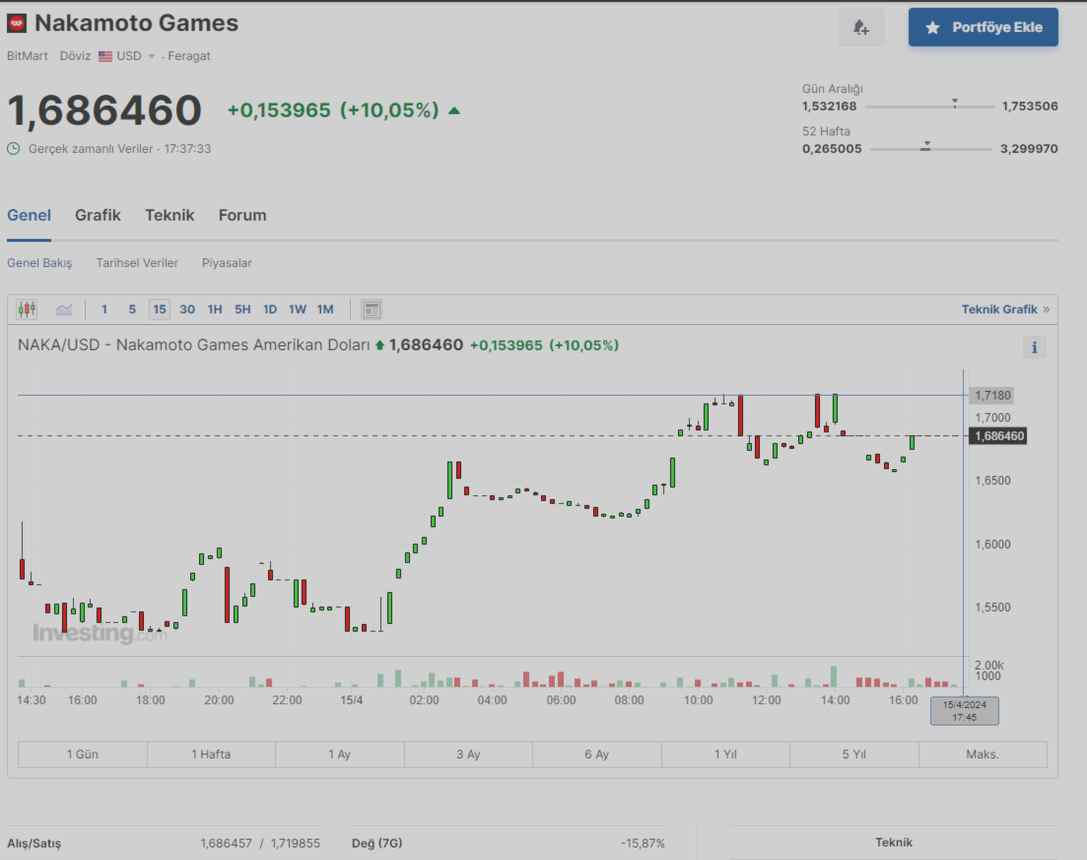Select the area chart type icon
Screen dimensions: 1087x860
click(64, 309)
